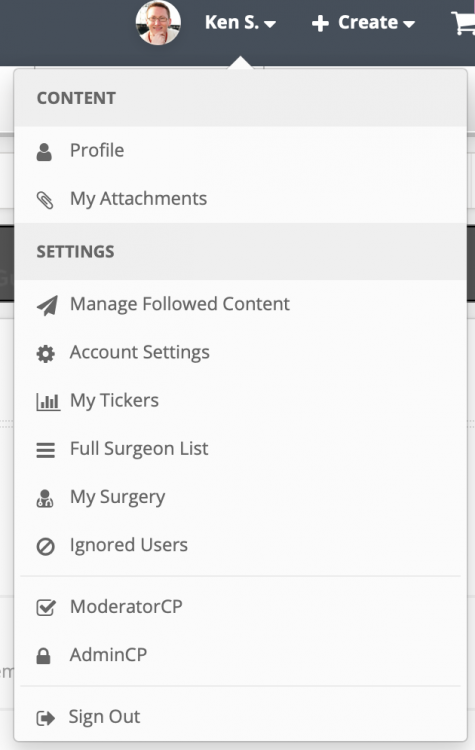Click the bar chart My Tickers icon
This screenshot has height=750, width=475.
[48, 402]
